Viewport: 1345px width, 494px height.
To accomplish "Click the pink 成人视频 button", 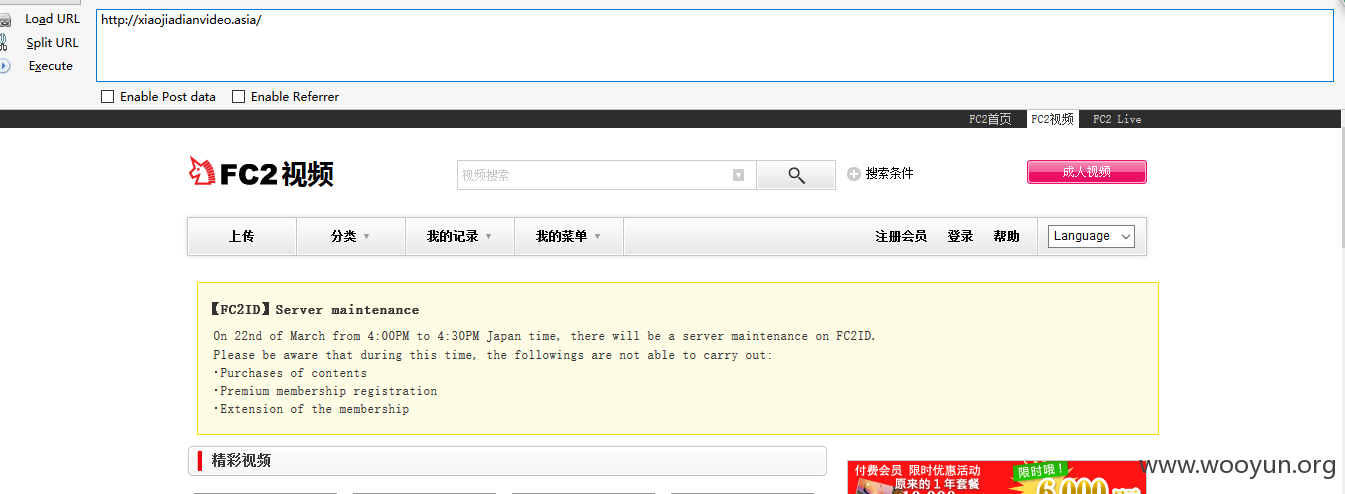I will (1086, 172).
